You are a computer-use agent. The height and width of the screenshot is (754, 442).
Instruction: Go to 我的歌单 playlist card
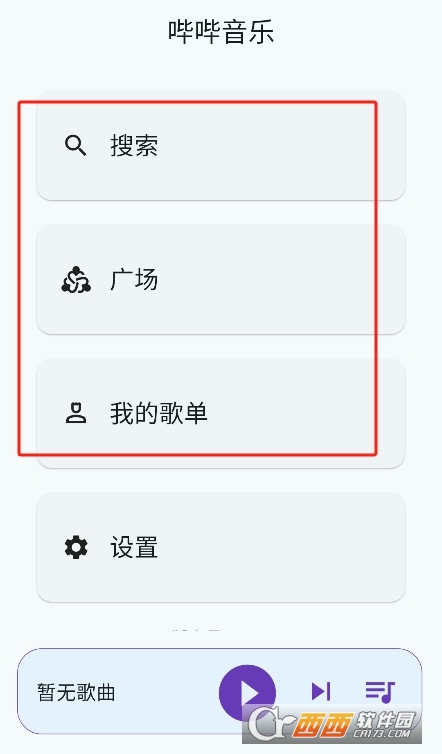221,413
